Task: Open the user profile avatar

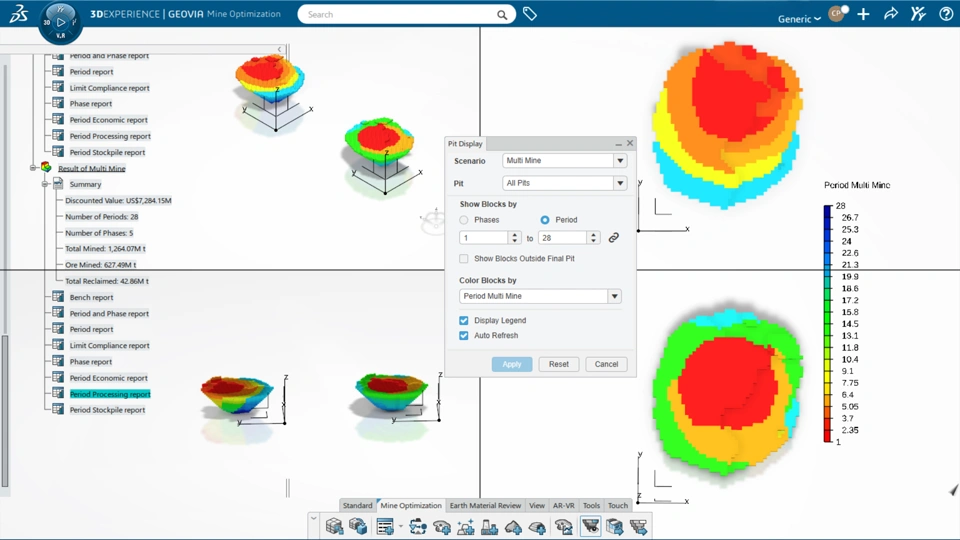Action: pyautogui.click(x=837, y=13)
